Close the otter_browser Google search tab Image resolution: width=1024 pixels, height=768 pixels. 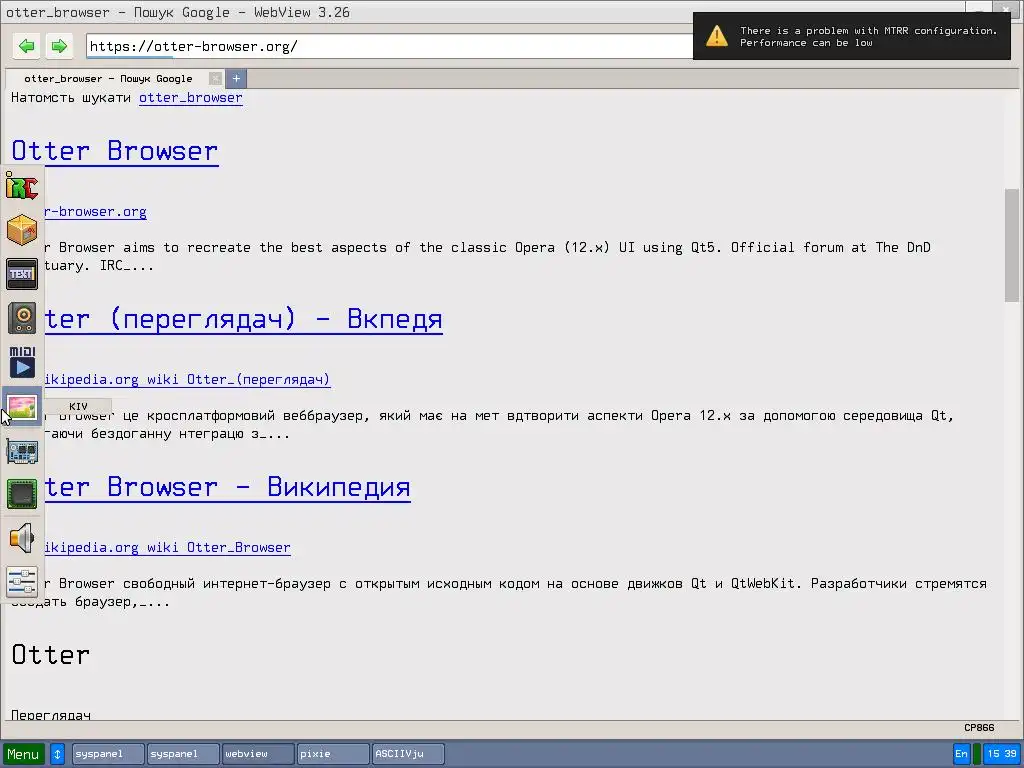coord(216,78)
